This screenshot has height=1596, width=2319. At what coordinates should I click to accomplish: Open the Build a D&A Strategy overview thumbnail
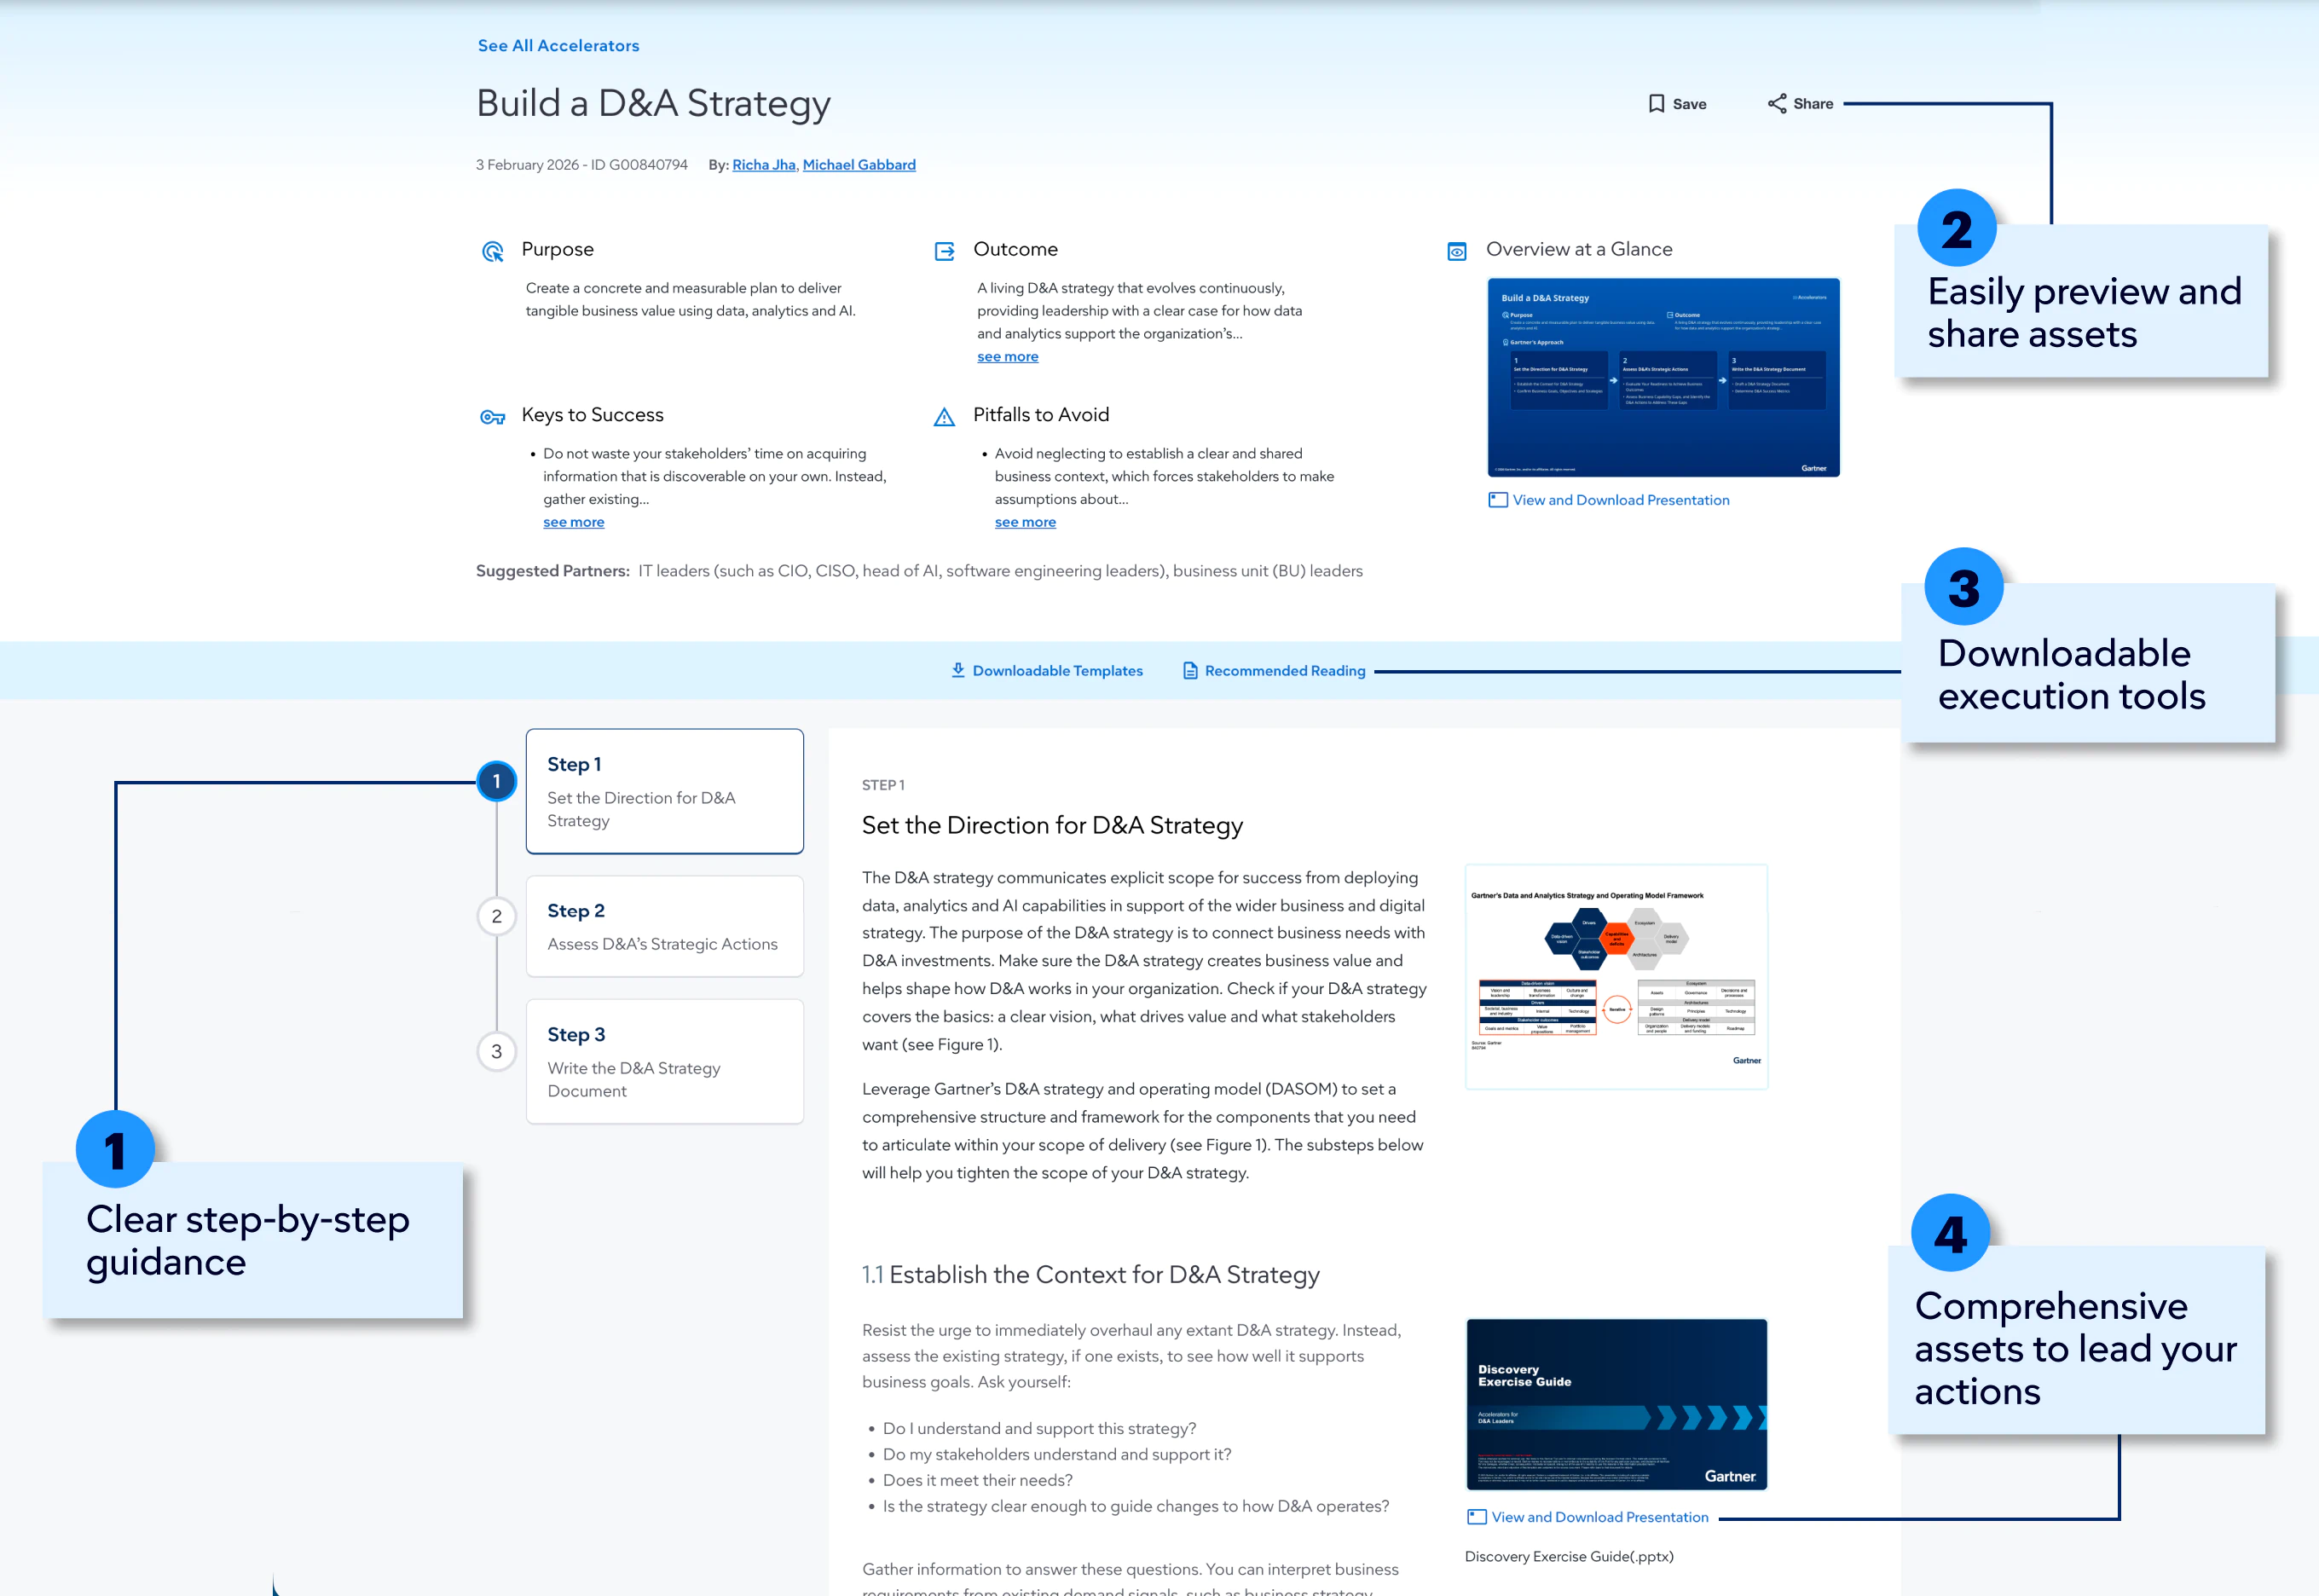tap(1663, 377)
